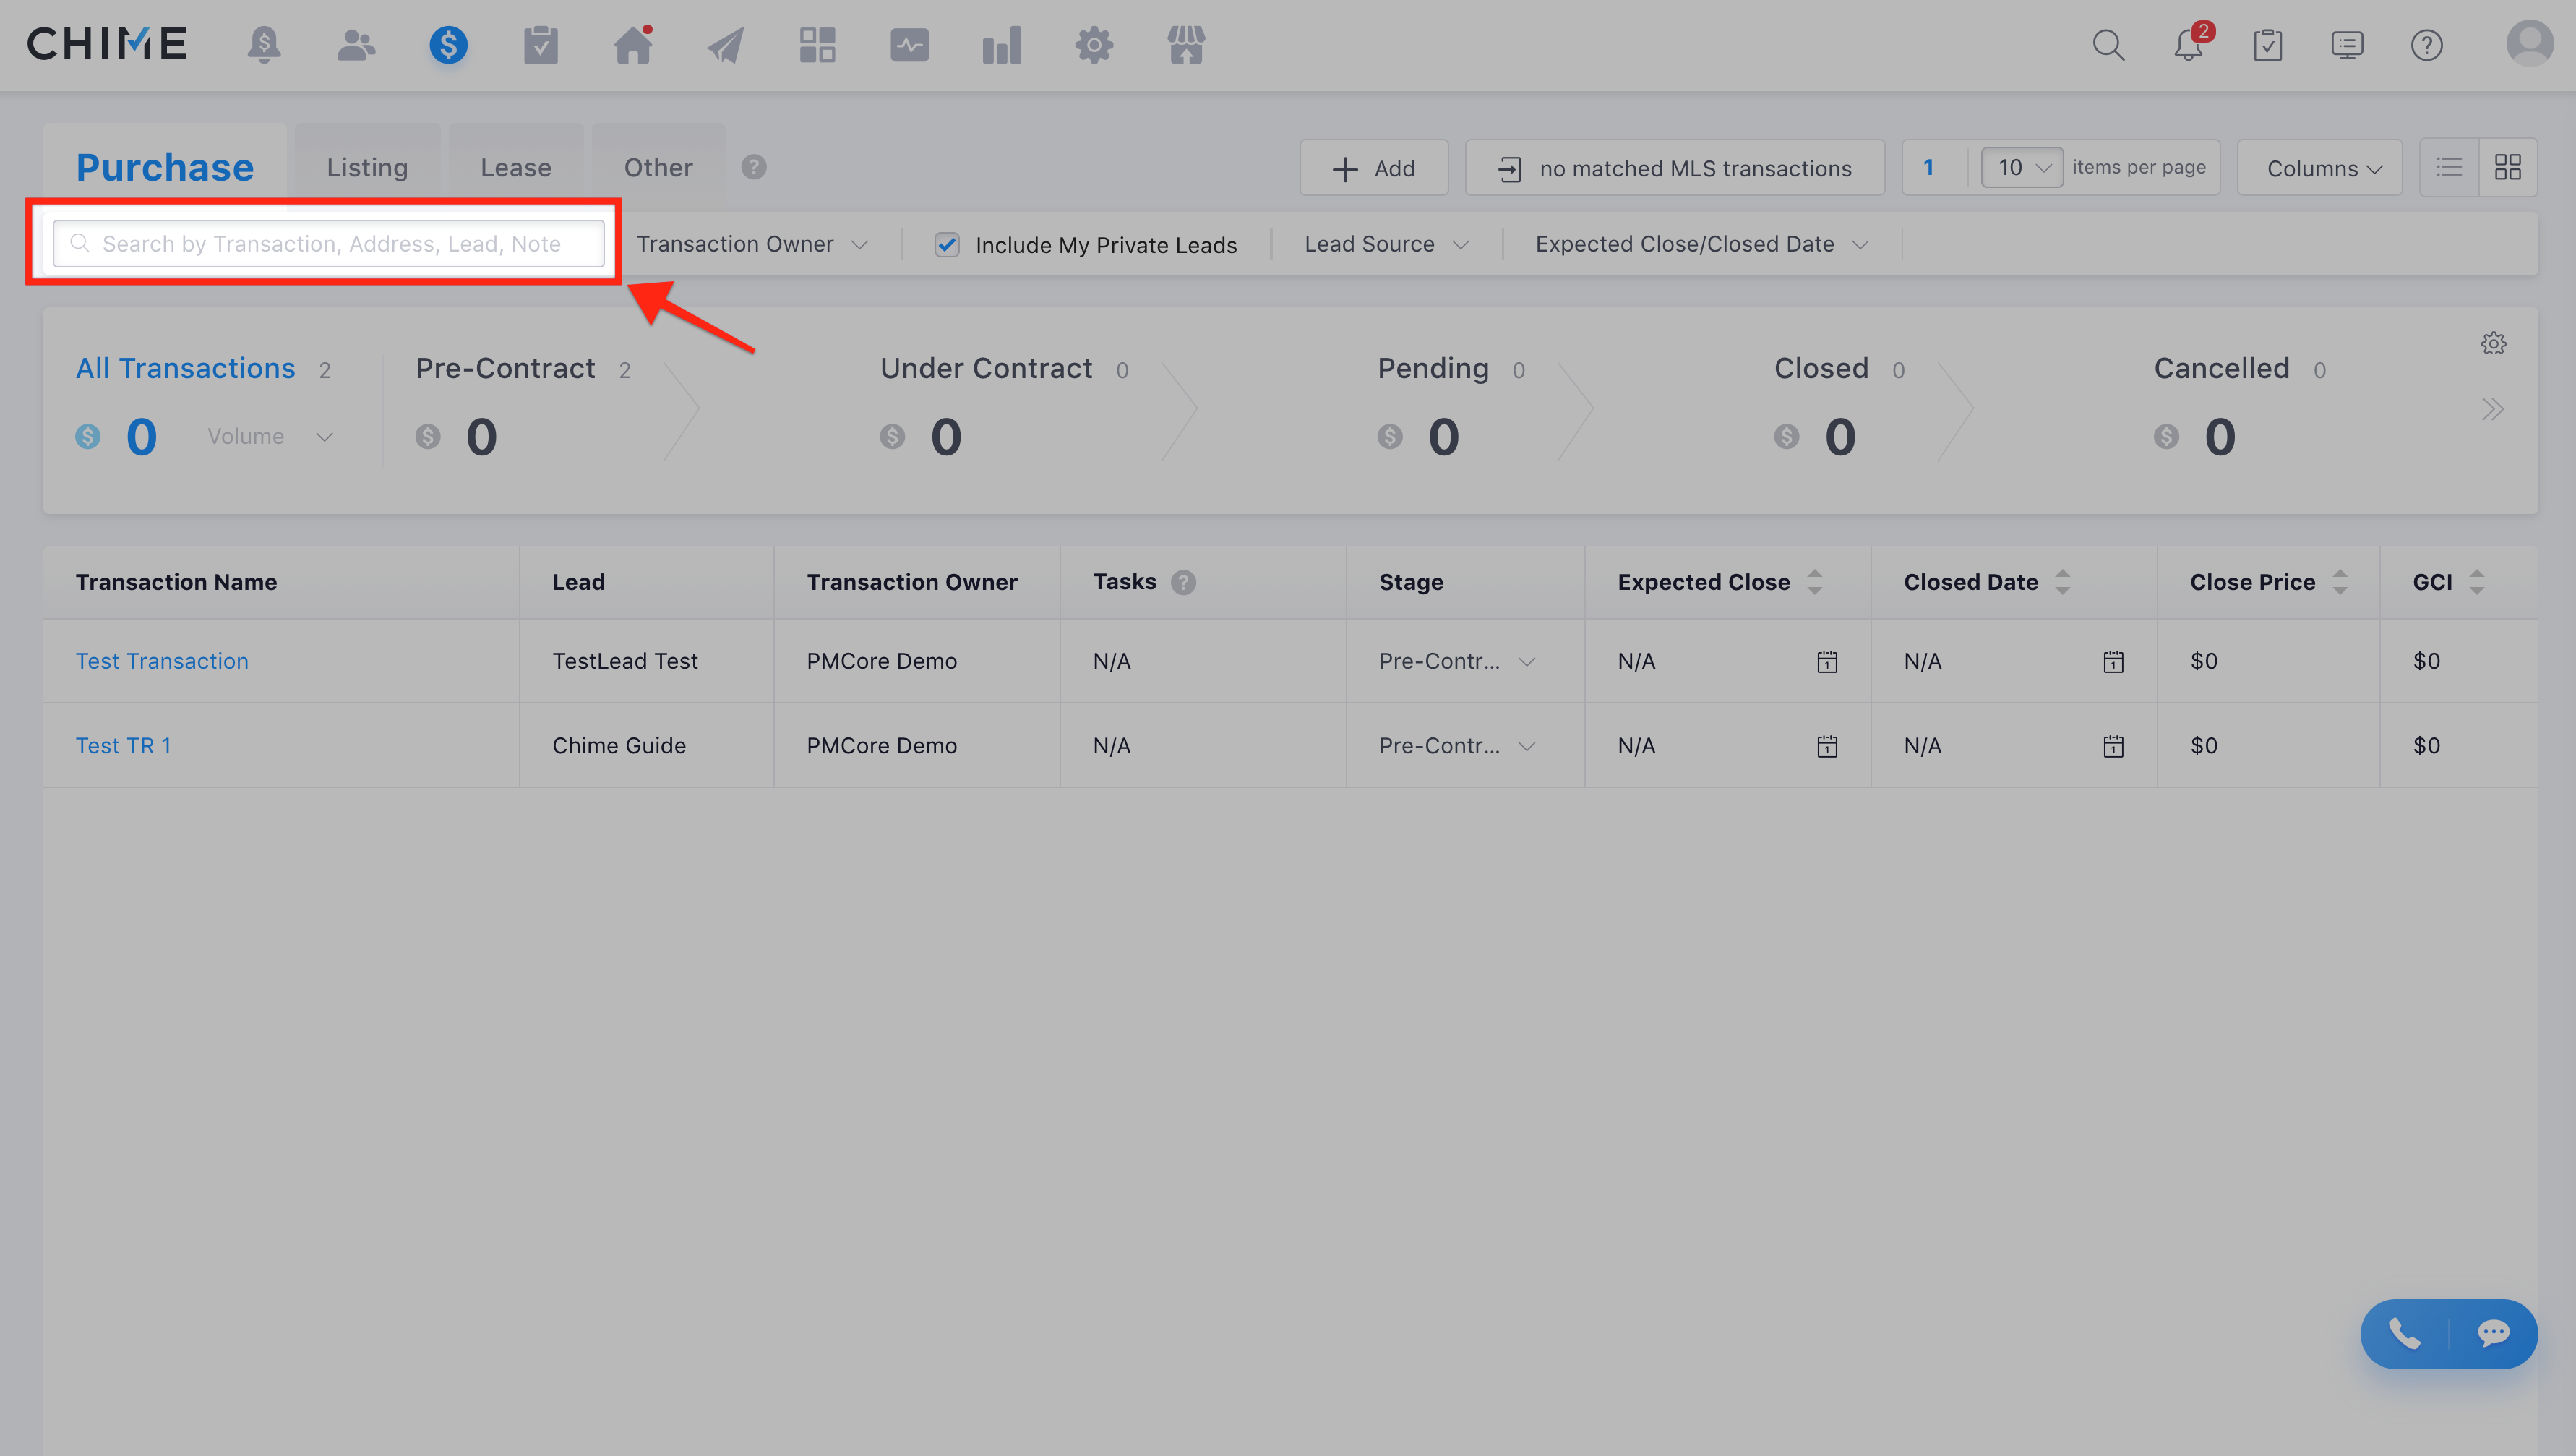The height and width of the screenshot is (1456, 2576).
Task: Switch to the Lease tab
Action: [x=516, y=167]
